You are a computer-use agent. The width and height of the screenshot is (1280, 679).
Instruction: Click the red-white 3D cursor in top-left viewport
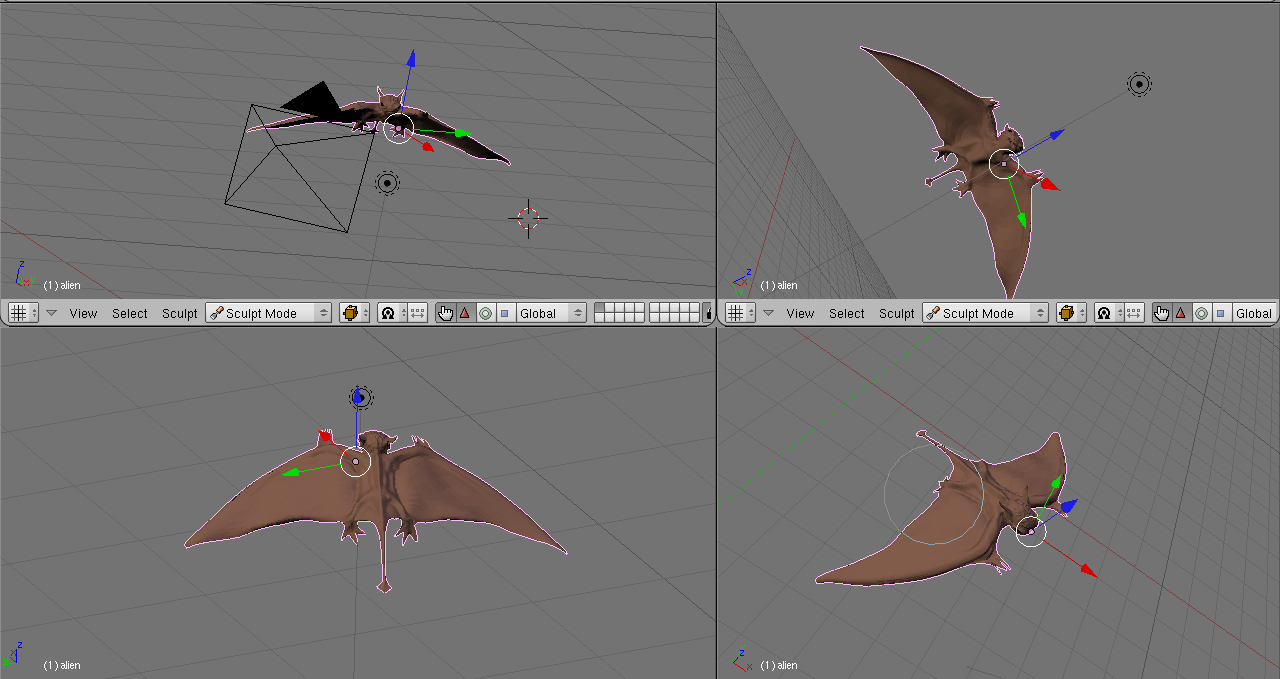click(x=528, y=217)
